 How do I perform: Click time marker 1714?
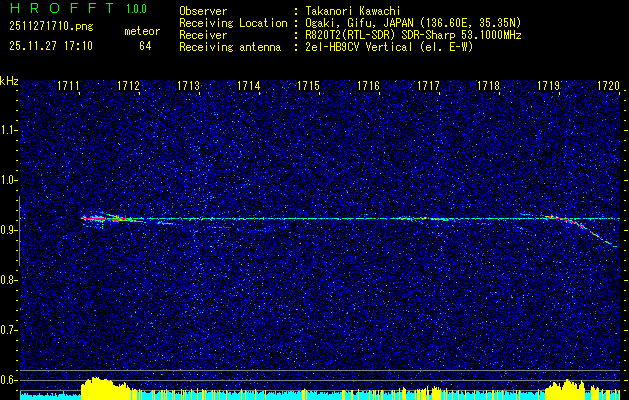tap(249, 86)
